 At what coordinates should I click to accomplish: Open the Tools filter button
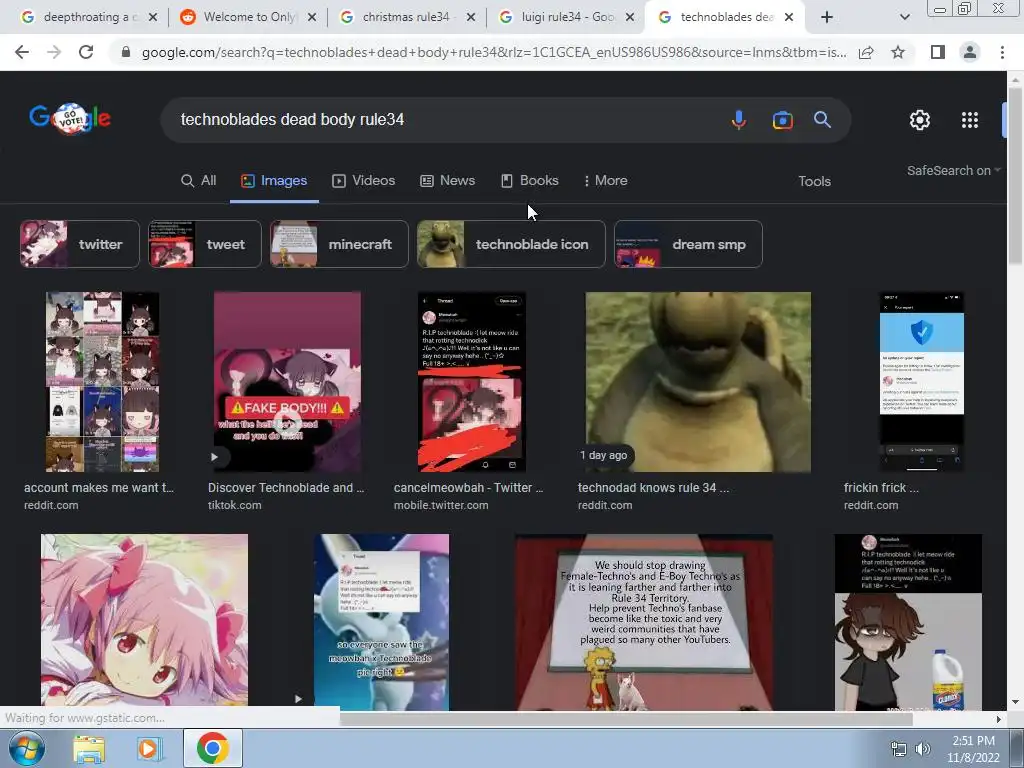click(x=814, y=182)
